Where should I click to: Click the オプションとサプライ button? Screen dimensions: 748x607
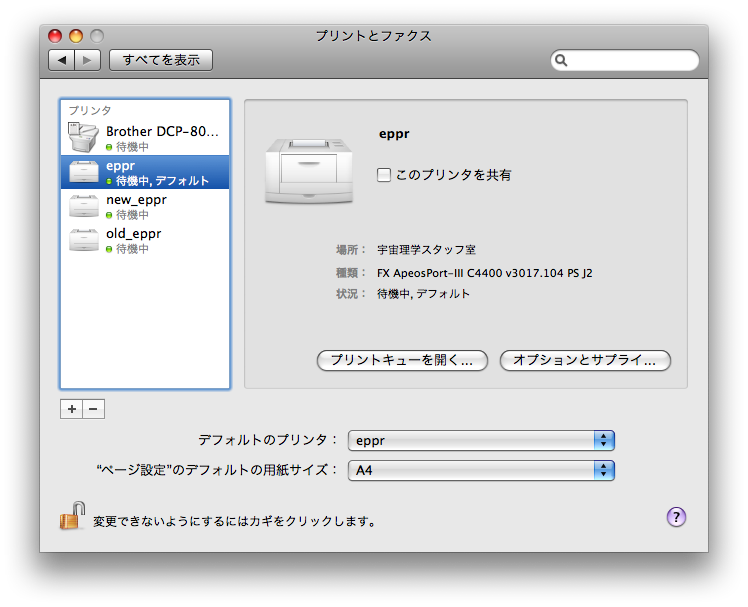pos(585,360)
